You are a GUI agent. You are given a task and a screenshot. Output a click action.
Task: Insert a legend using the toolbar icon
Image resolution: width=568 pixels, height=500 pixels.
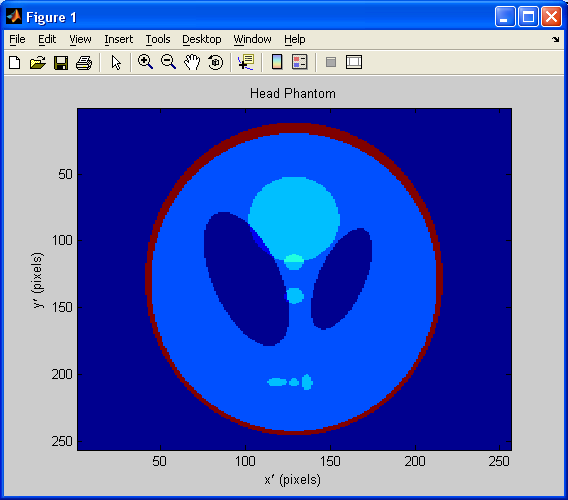[x=300, y=62]
